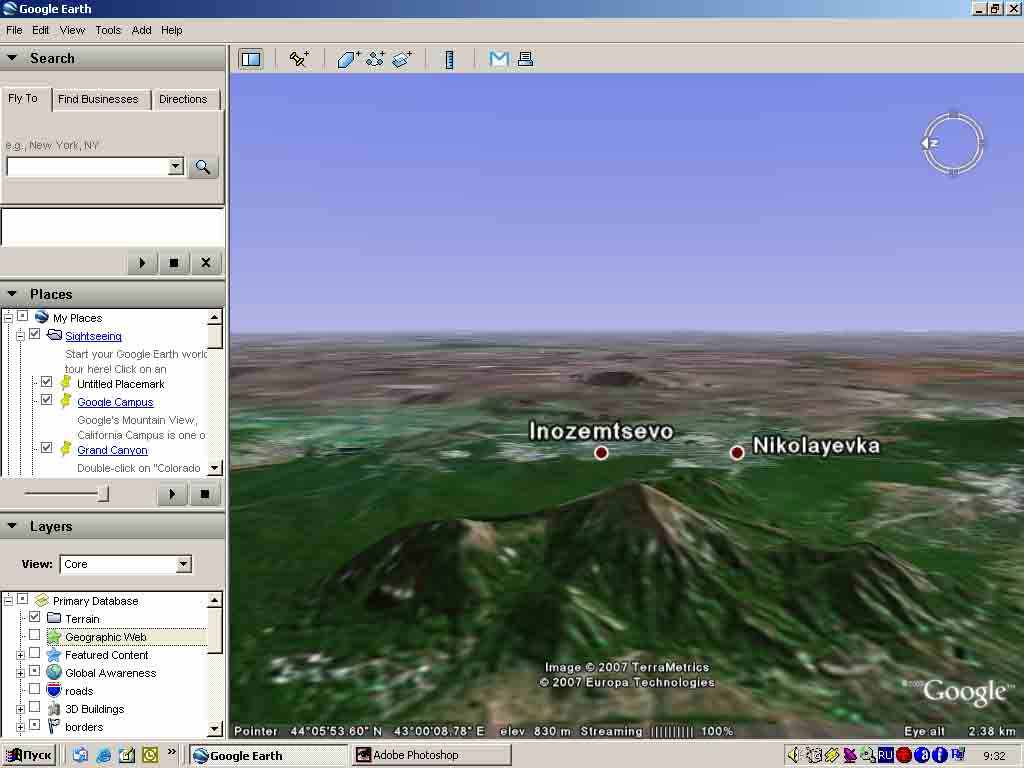Image resolution: width=1024 pixels, height=768 pixels.
Task: Click the Inozemtsevo place marker dot
Action: pos(601,453)
